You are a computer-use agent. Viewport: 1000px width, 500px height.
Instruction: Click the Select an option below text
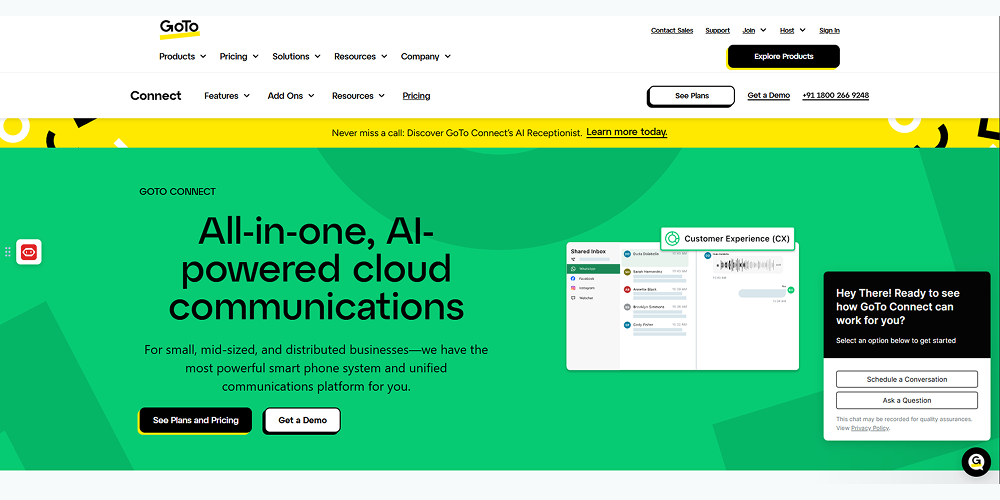coord(896,341)
